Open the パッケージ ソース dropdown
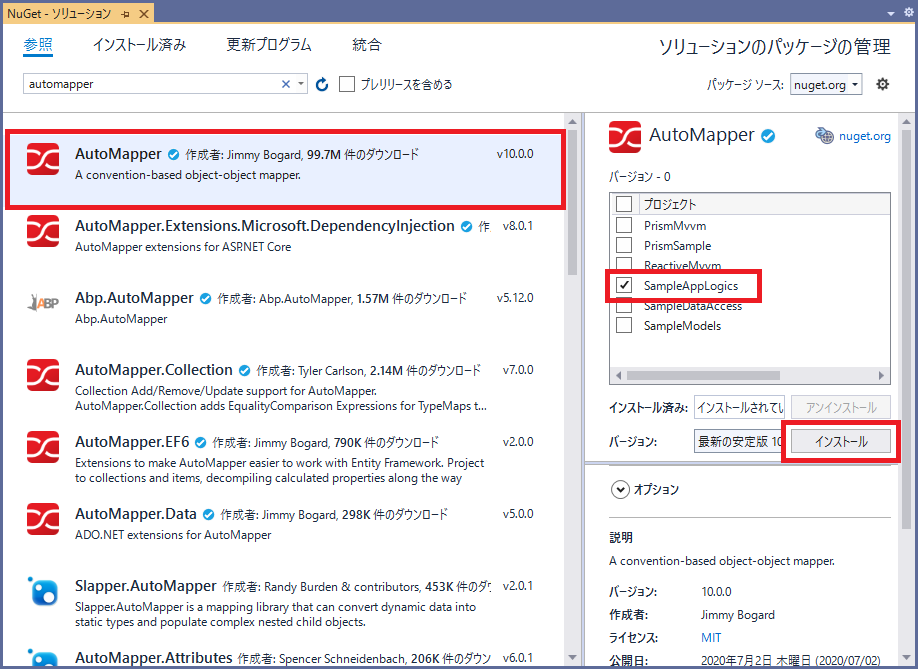 [x=825, y=85]
